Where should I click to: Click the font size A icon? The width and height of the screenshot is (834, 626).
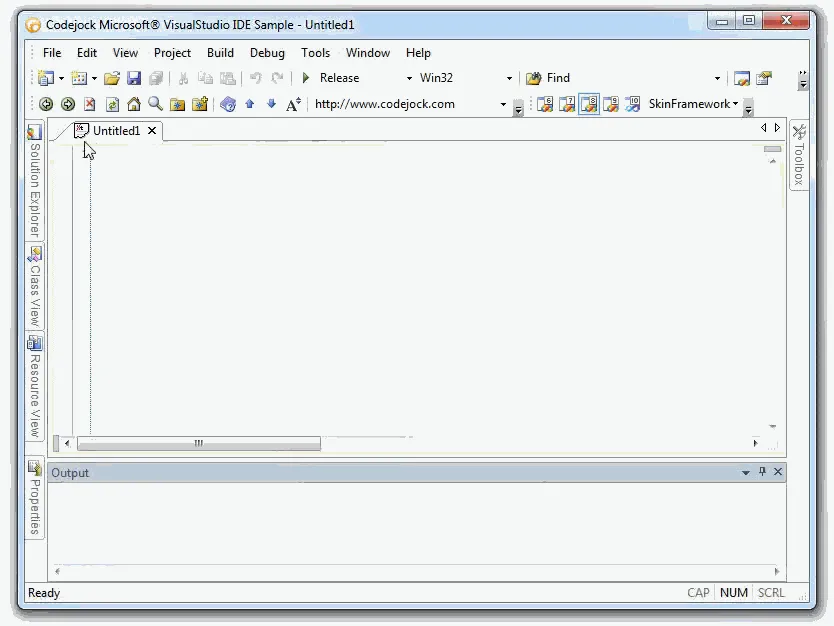click(x=294, y=104)
